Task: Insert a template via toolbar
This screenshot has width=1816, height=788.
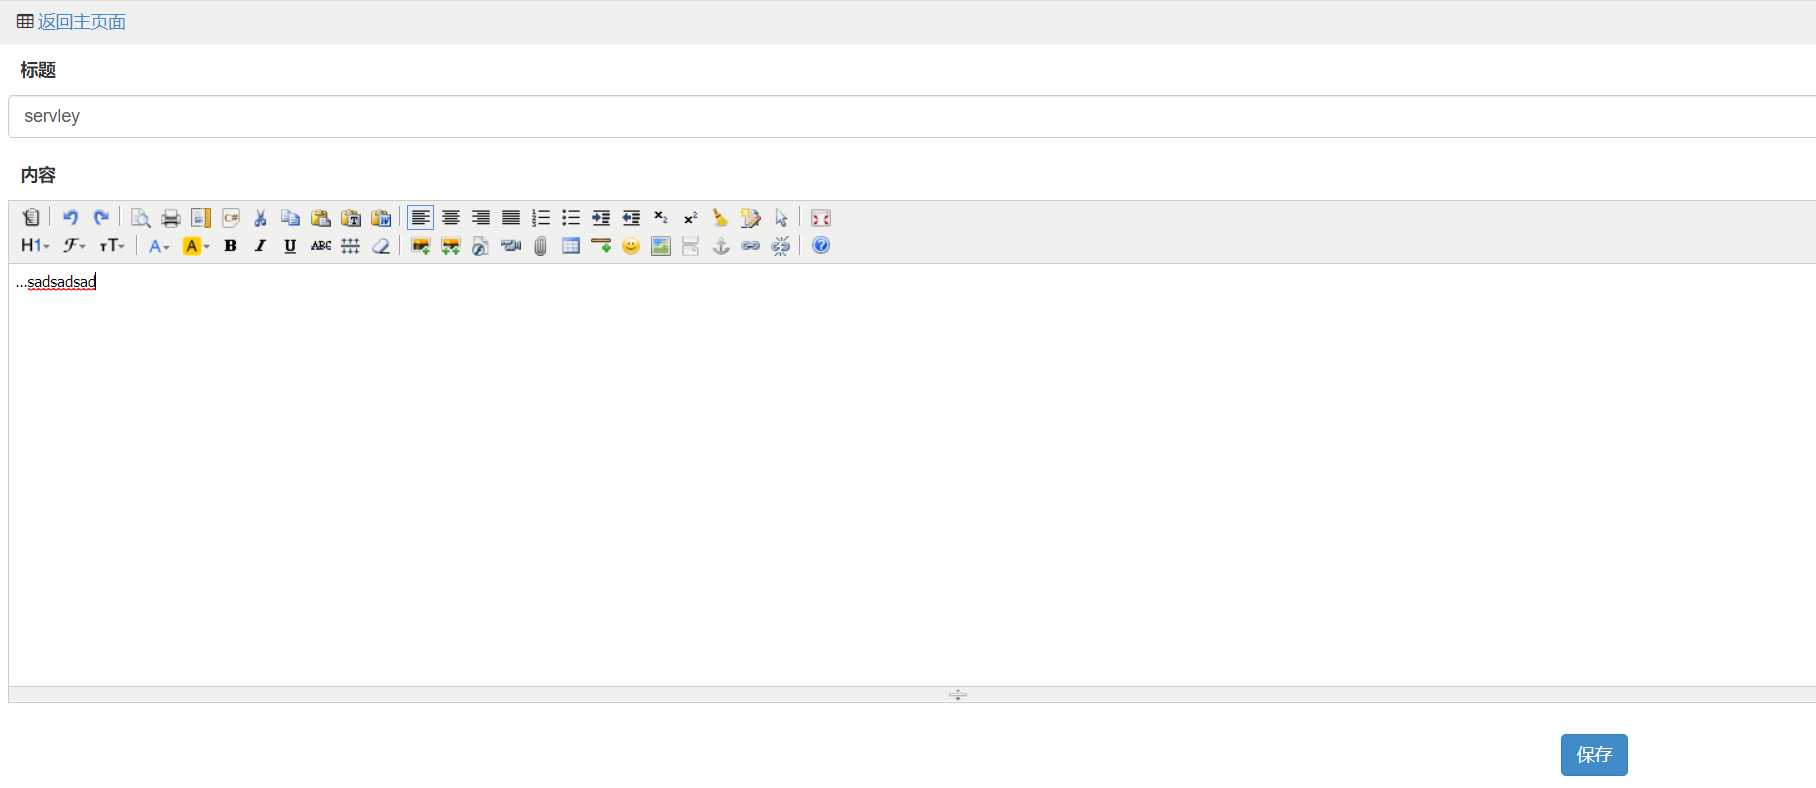Action: [x=201, y=217]
